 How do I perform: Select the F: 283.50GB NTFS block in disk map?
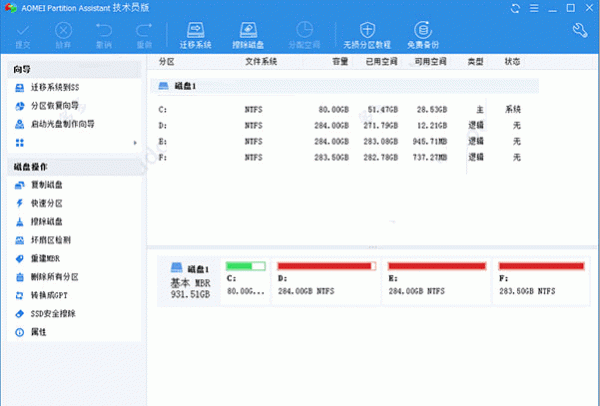click(541, 281)
